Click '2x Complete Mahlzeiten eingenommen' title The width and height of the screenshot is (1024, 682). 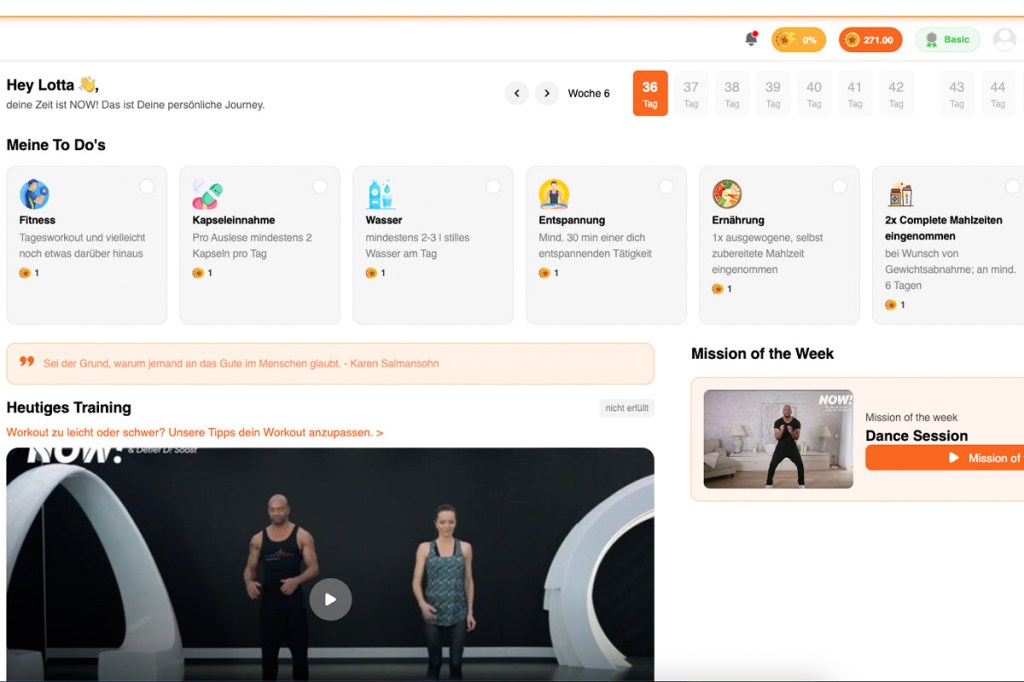(x=944, y=228)
